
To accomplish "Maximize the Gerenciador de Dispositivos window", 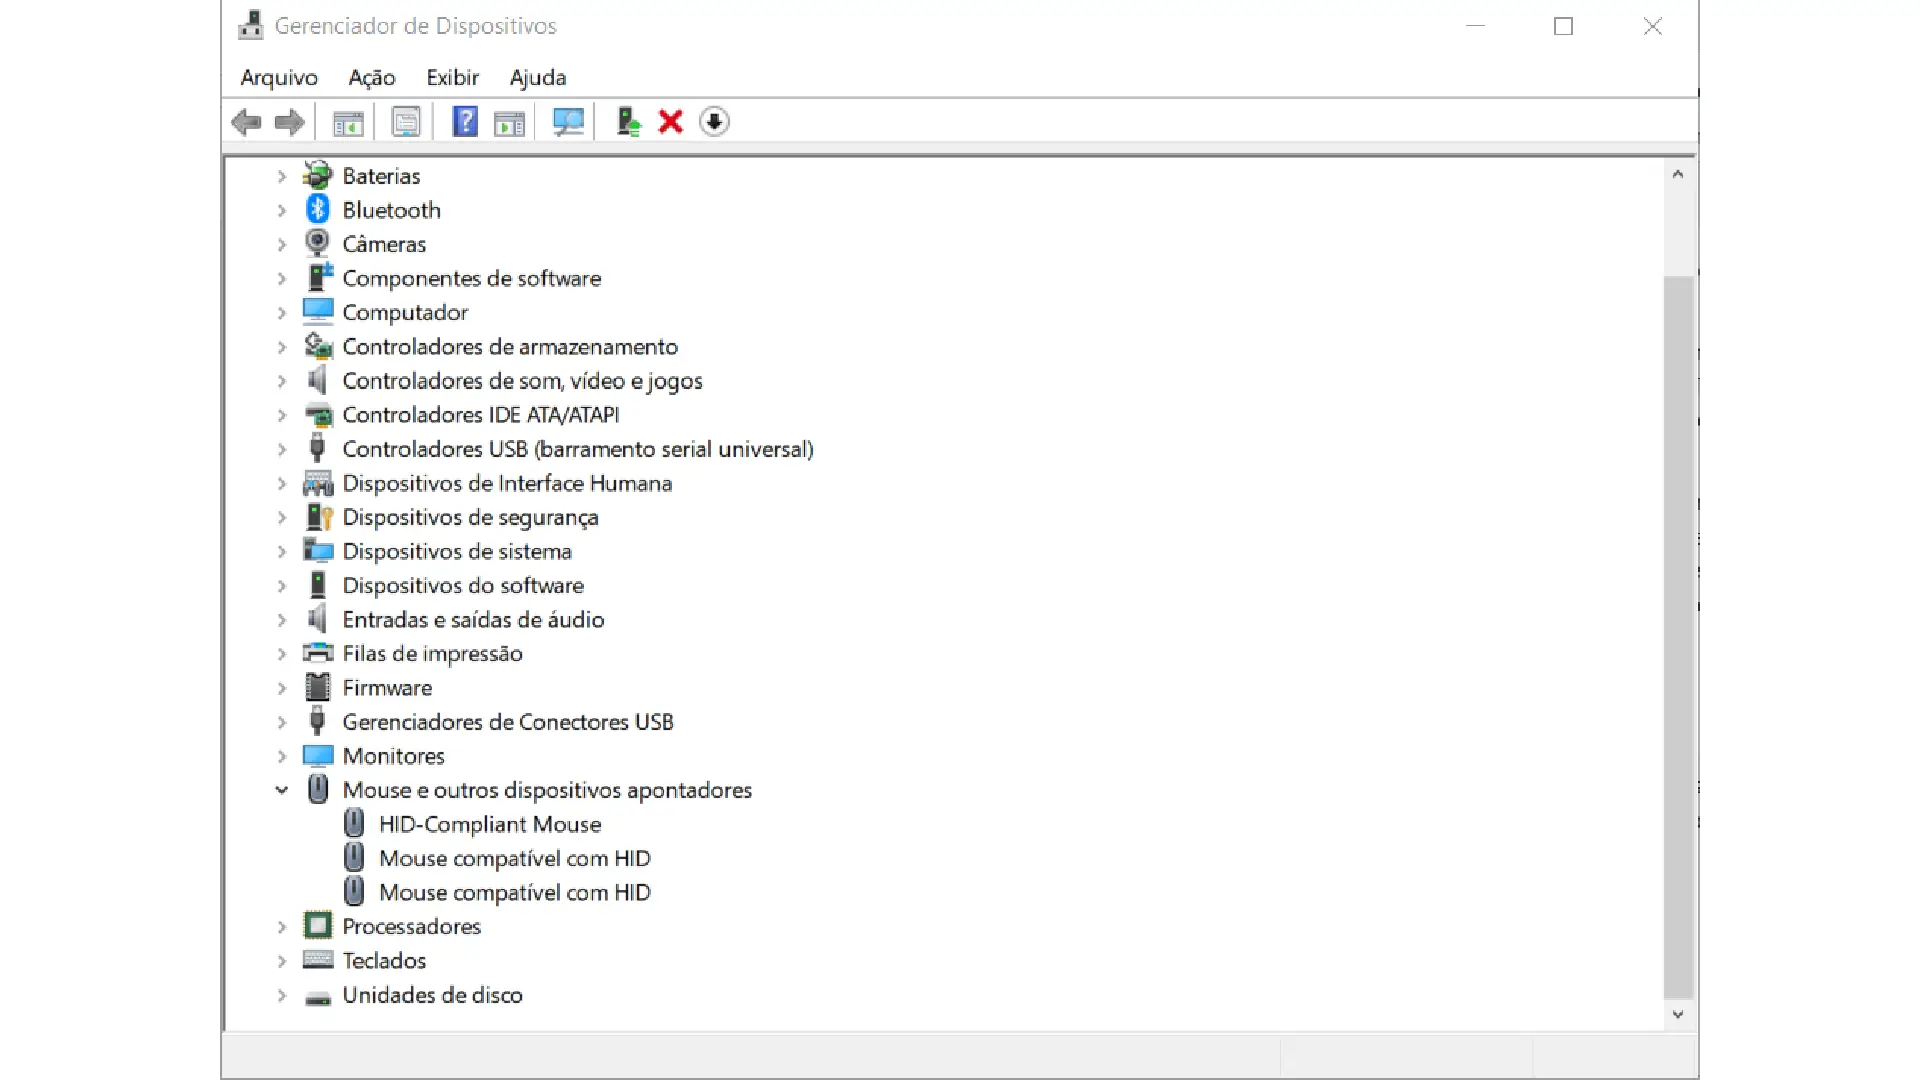I will point(1564,26).
